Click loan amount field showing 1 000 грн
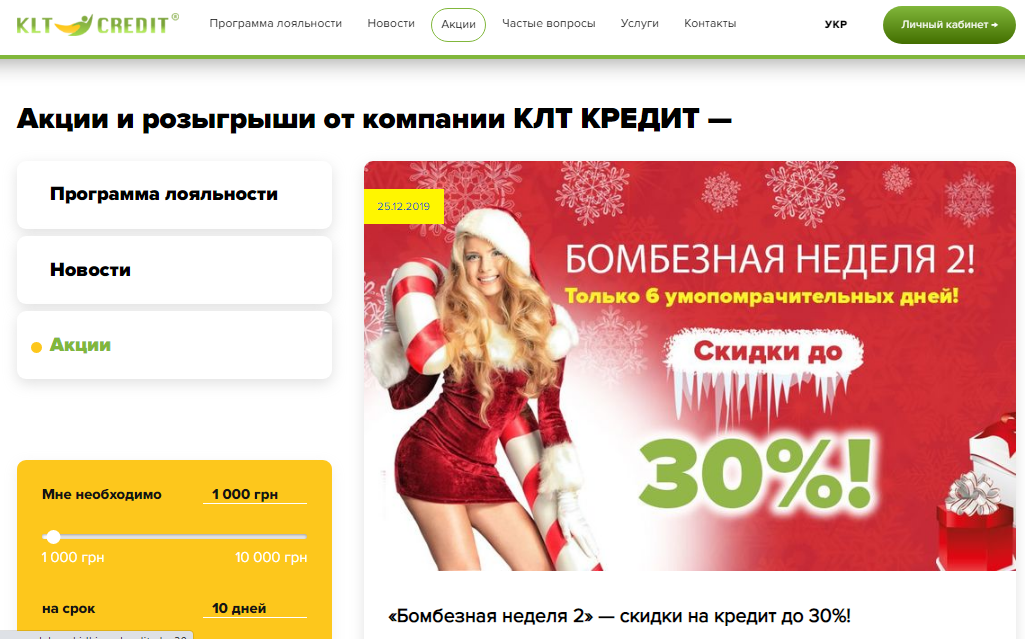 tap(255, 495)
